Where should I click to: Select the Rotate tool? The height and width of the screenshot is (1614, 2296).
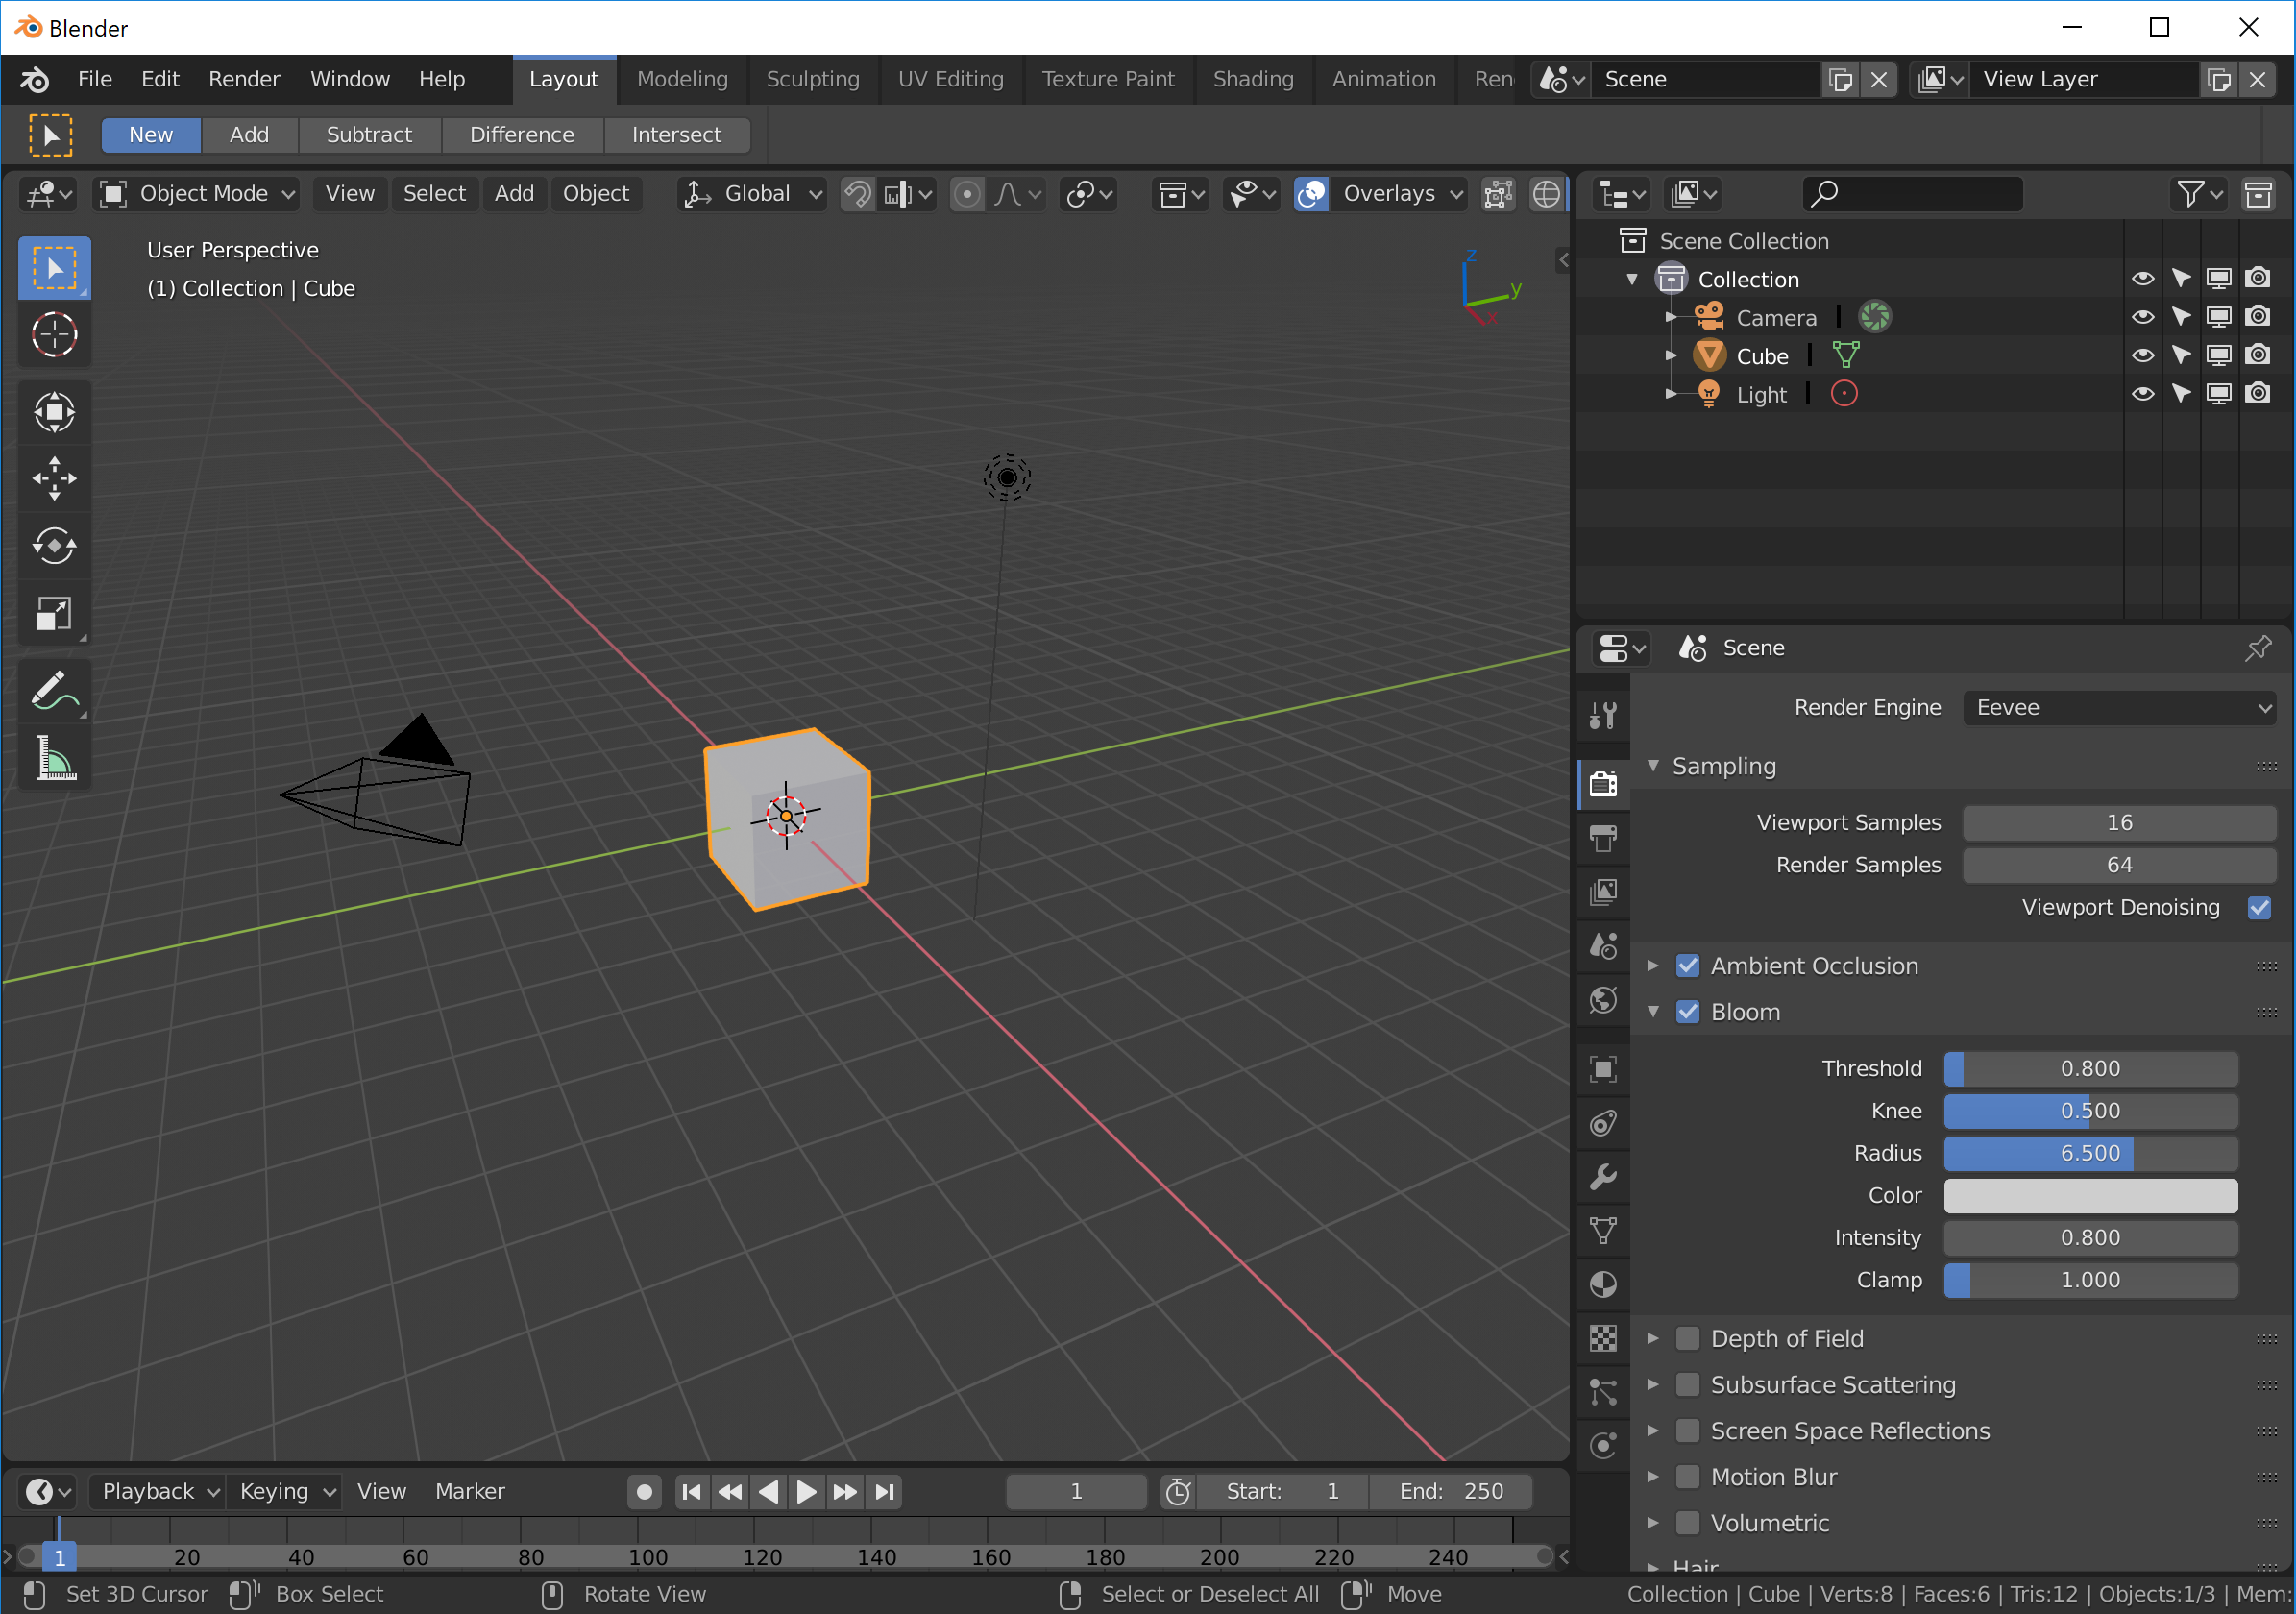click(x=54, y=546)
